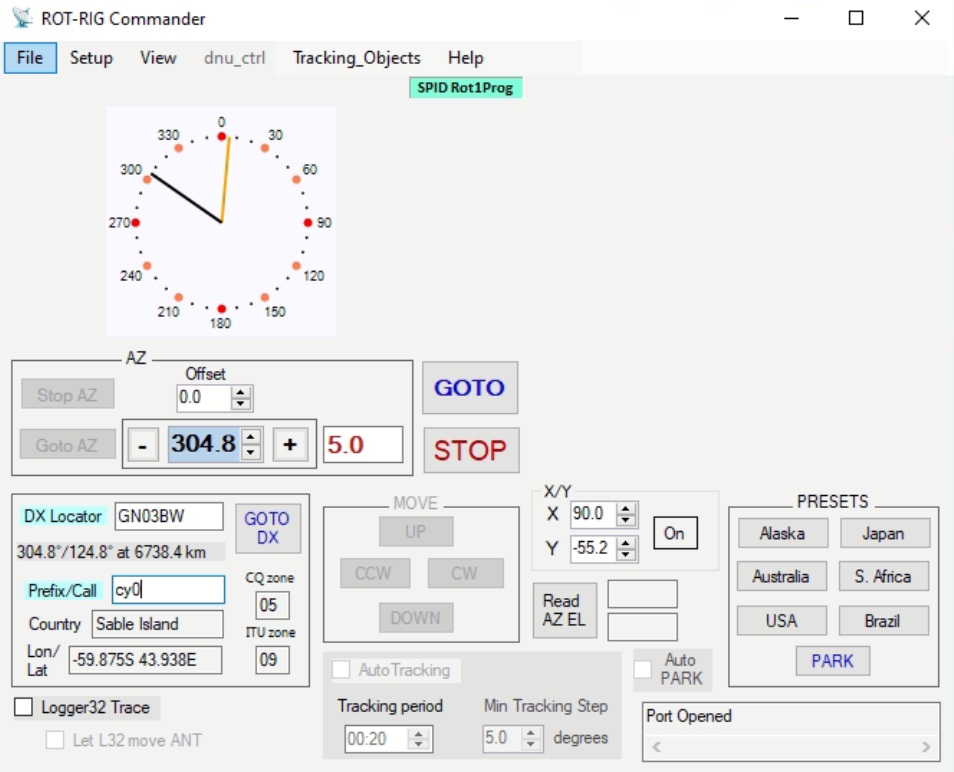This screenshot has width=954, height=772.
Task: Select the Brazil preset
Action: pyautogui.click(x=883, y=621)
